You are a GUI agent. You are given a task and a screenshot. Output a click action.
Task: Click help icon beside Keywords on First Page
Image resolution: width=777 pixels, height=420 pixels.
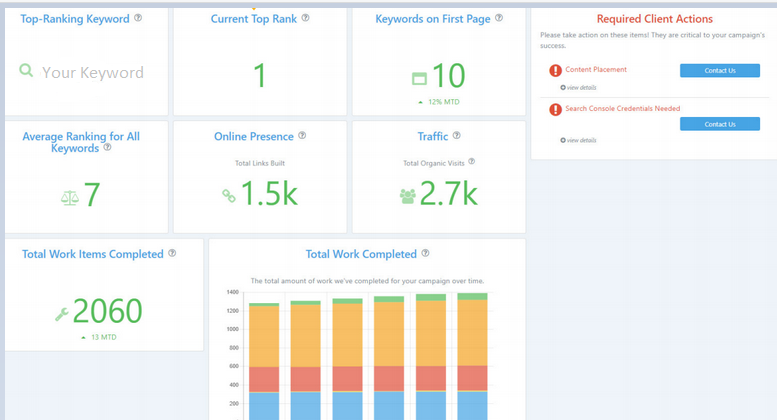click(499, 18)
